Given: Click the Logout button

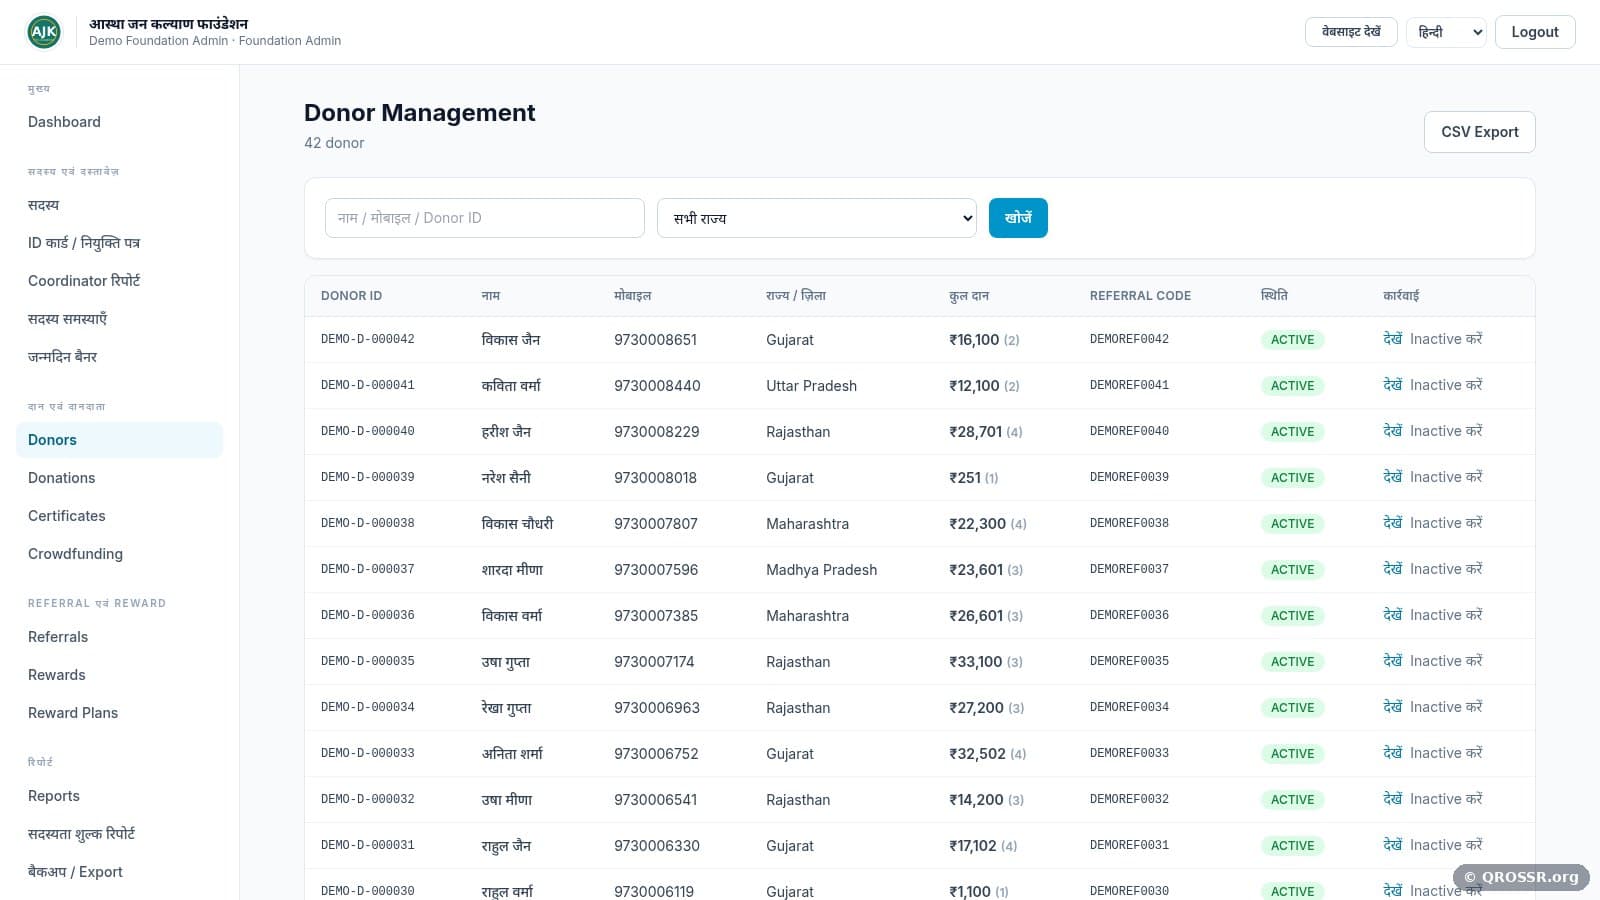Looking at the screenshot, I should click(x=1535, y=32).
